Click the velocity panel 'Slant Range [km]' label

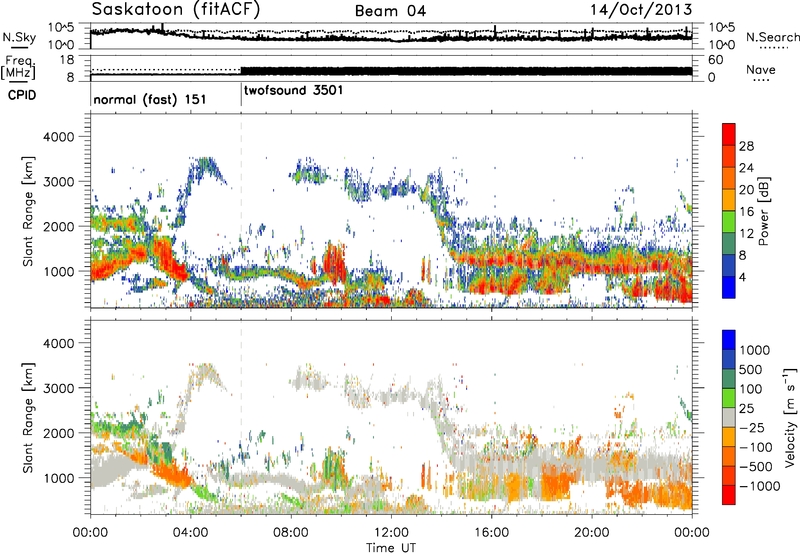pyautogui.click(x=28, y=418)
